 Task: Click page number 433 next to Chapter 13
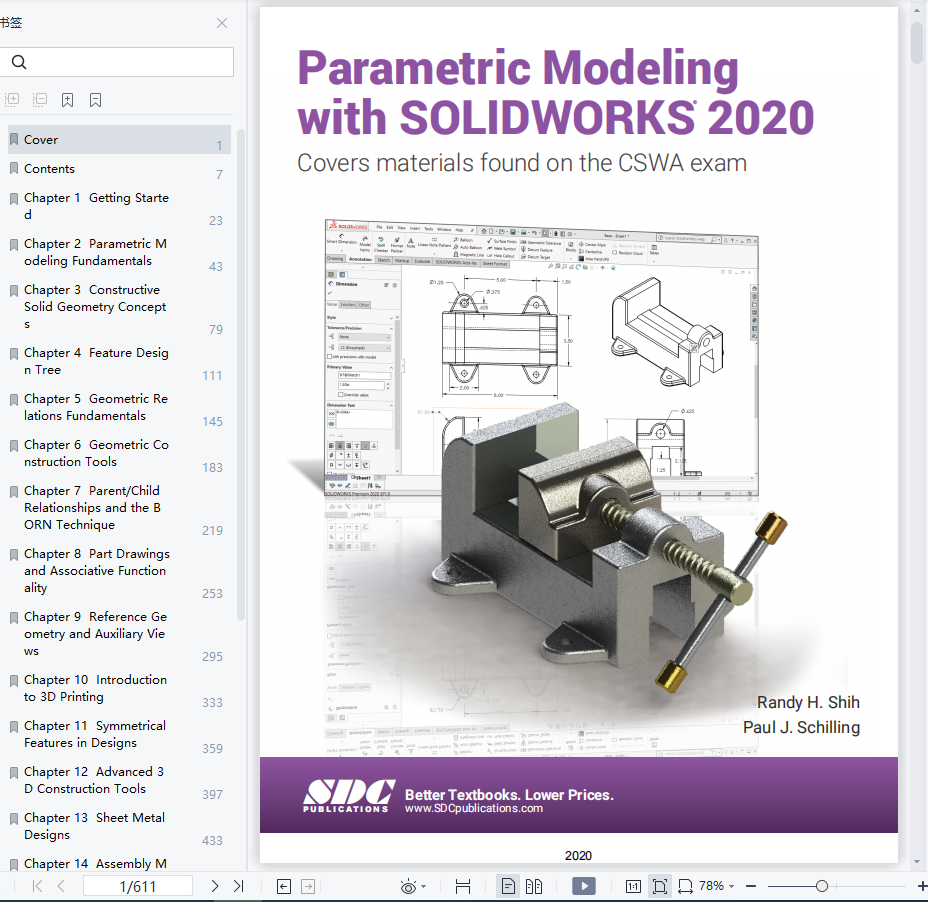[x=212, y=840]
